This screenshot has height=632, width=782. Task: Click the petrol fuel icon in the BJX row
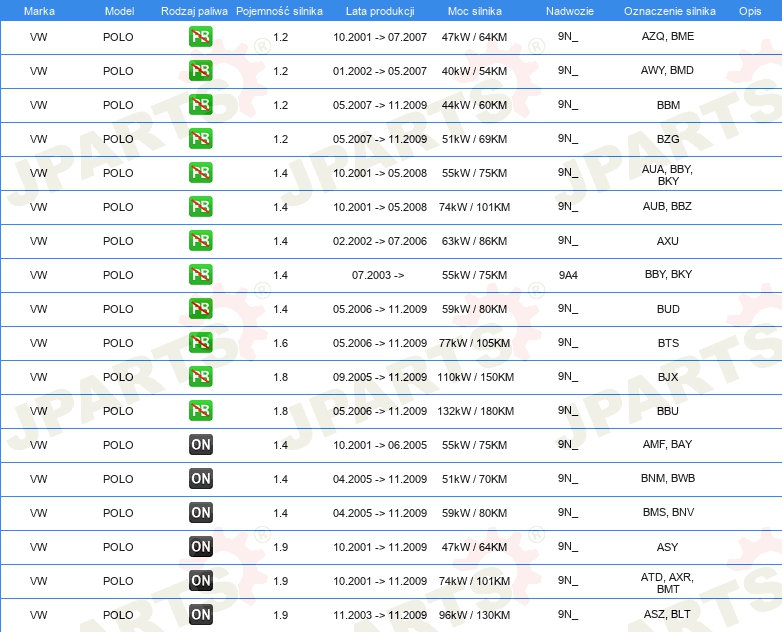(x=200, y=377)
